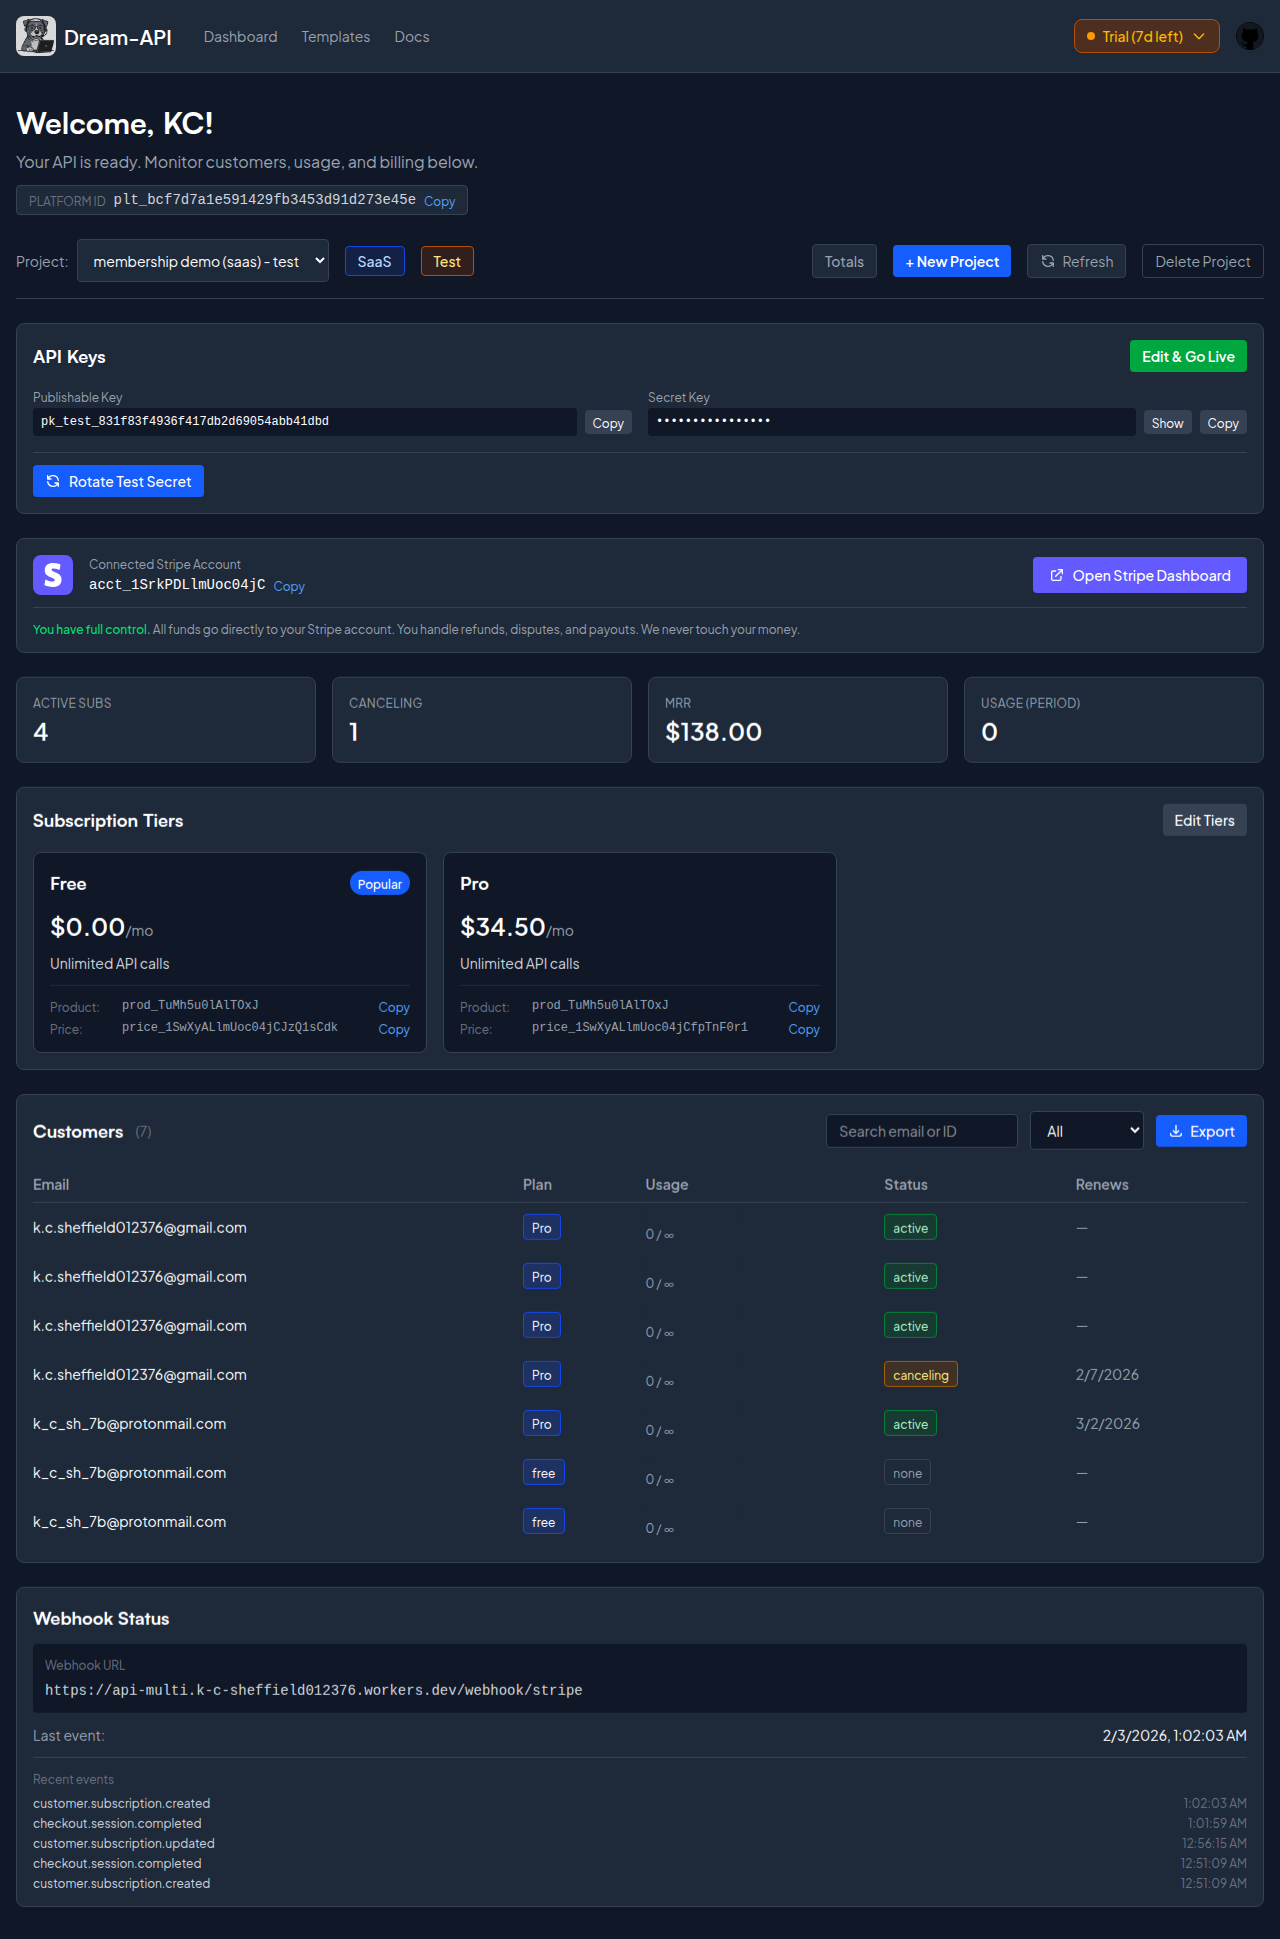
Task: Click the Refresh button with the reload icon
Action: coord(1076,261)
